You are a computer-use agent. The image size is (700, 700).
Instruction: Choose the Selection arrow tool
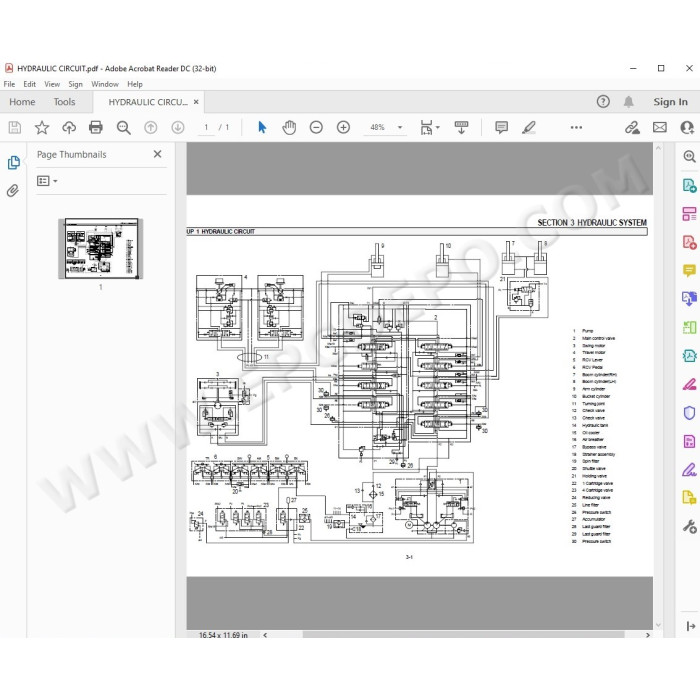pos(262,128)
